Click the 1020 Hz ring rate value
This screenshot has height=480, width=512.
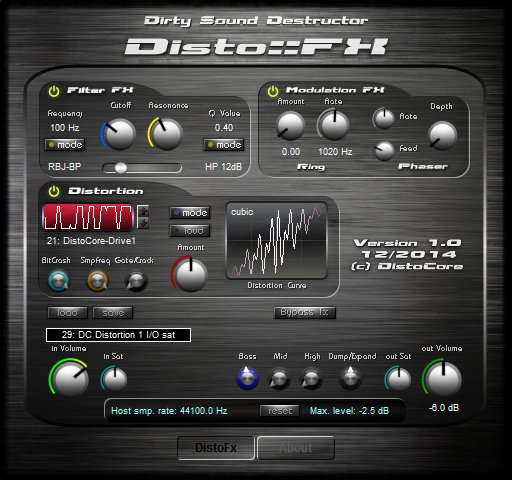click(335, 152)
